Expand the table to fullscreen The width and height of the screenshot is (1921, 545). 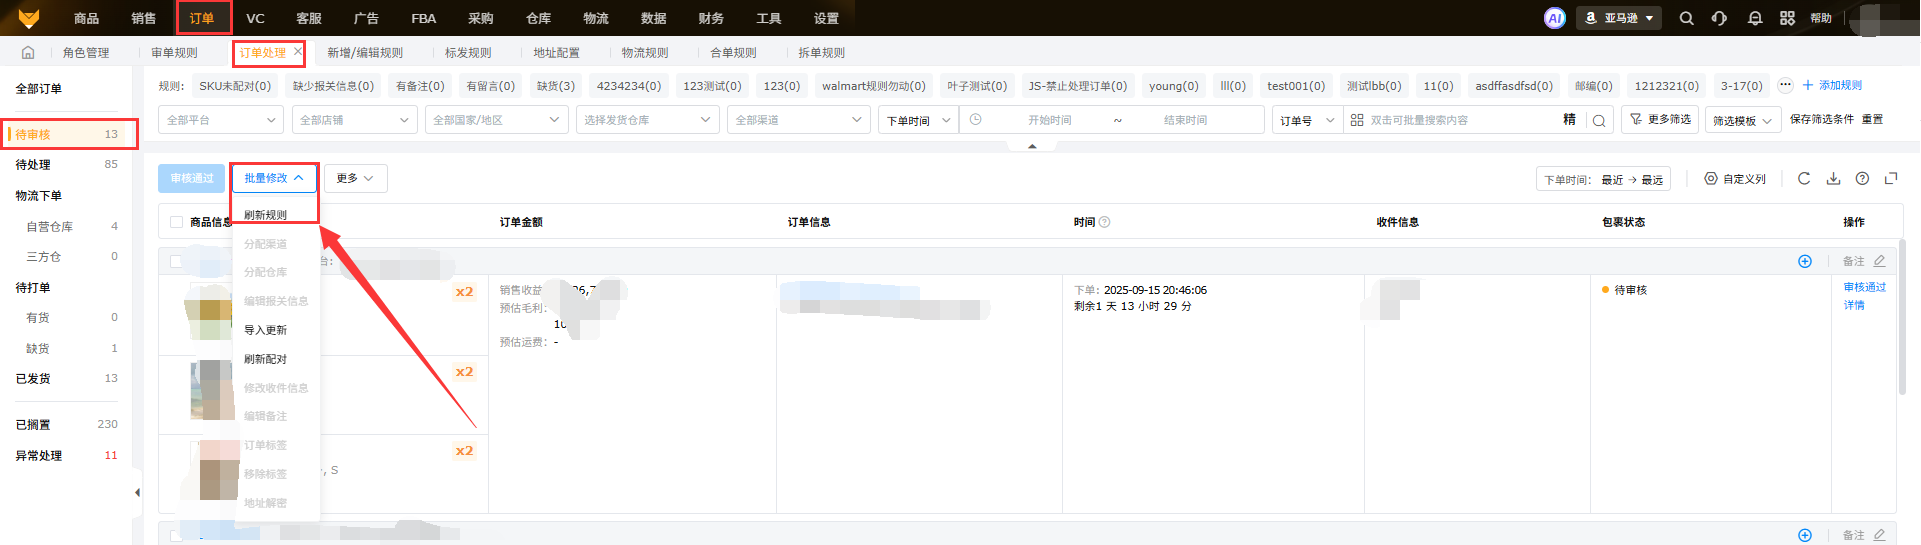pos(1891,179)
